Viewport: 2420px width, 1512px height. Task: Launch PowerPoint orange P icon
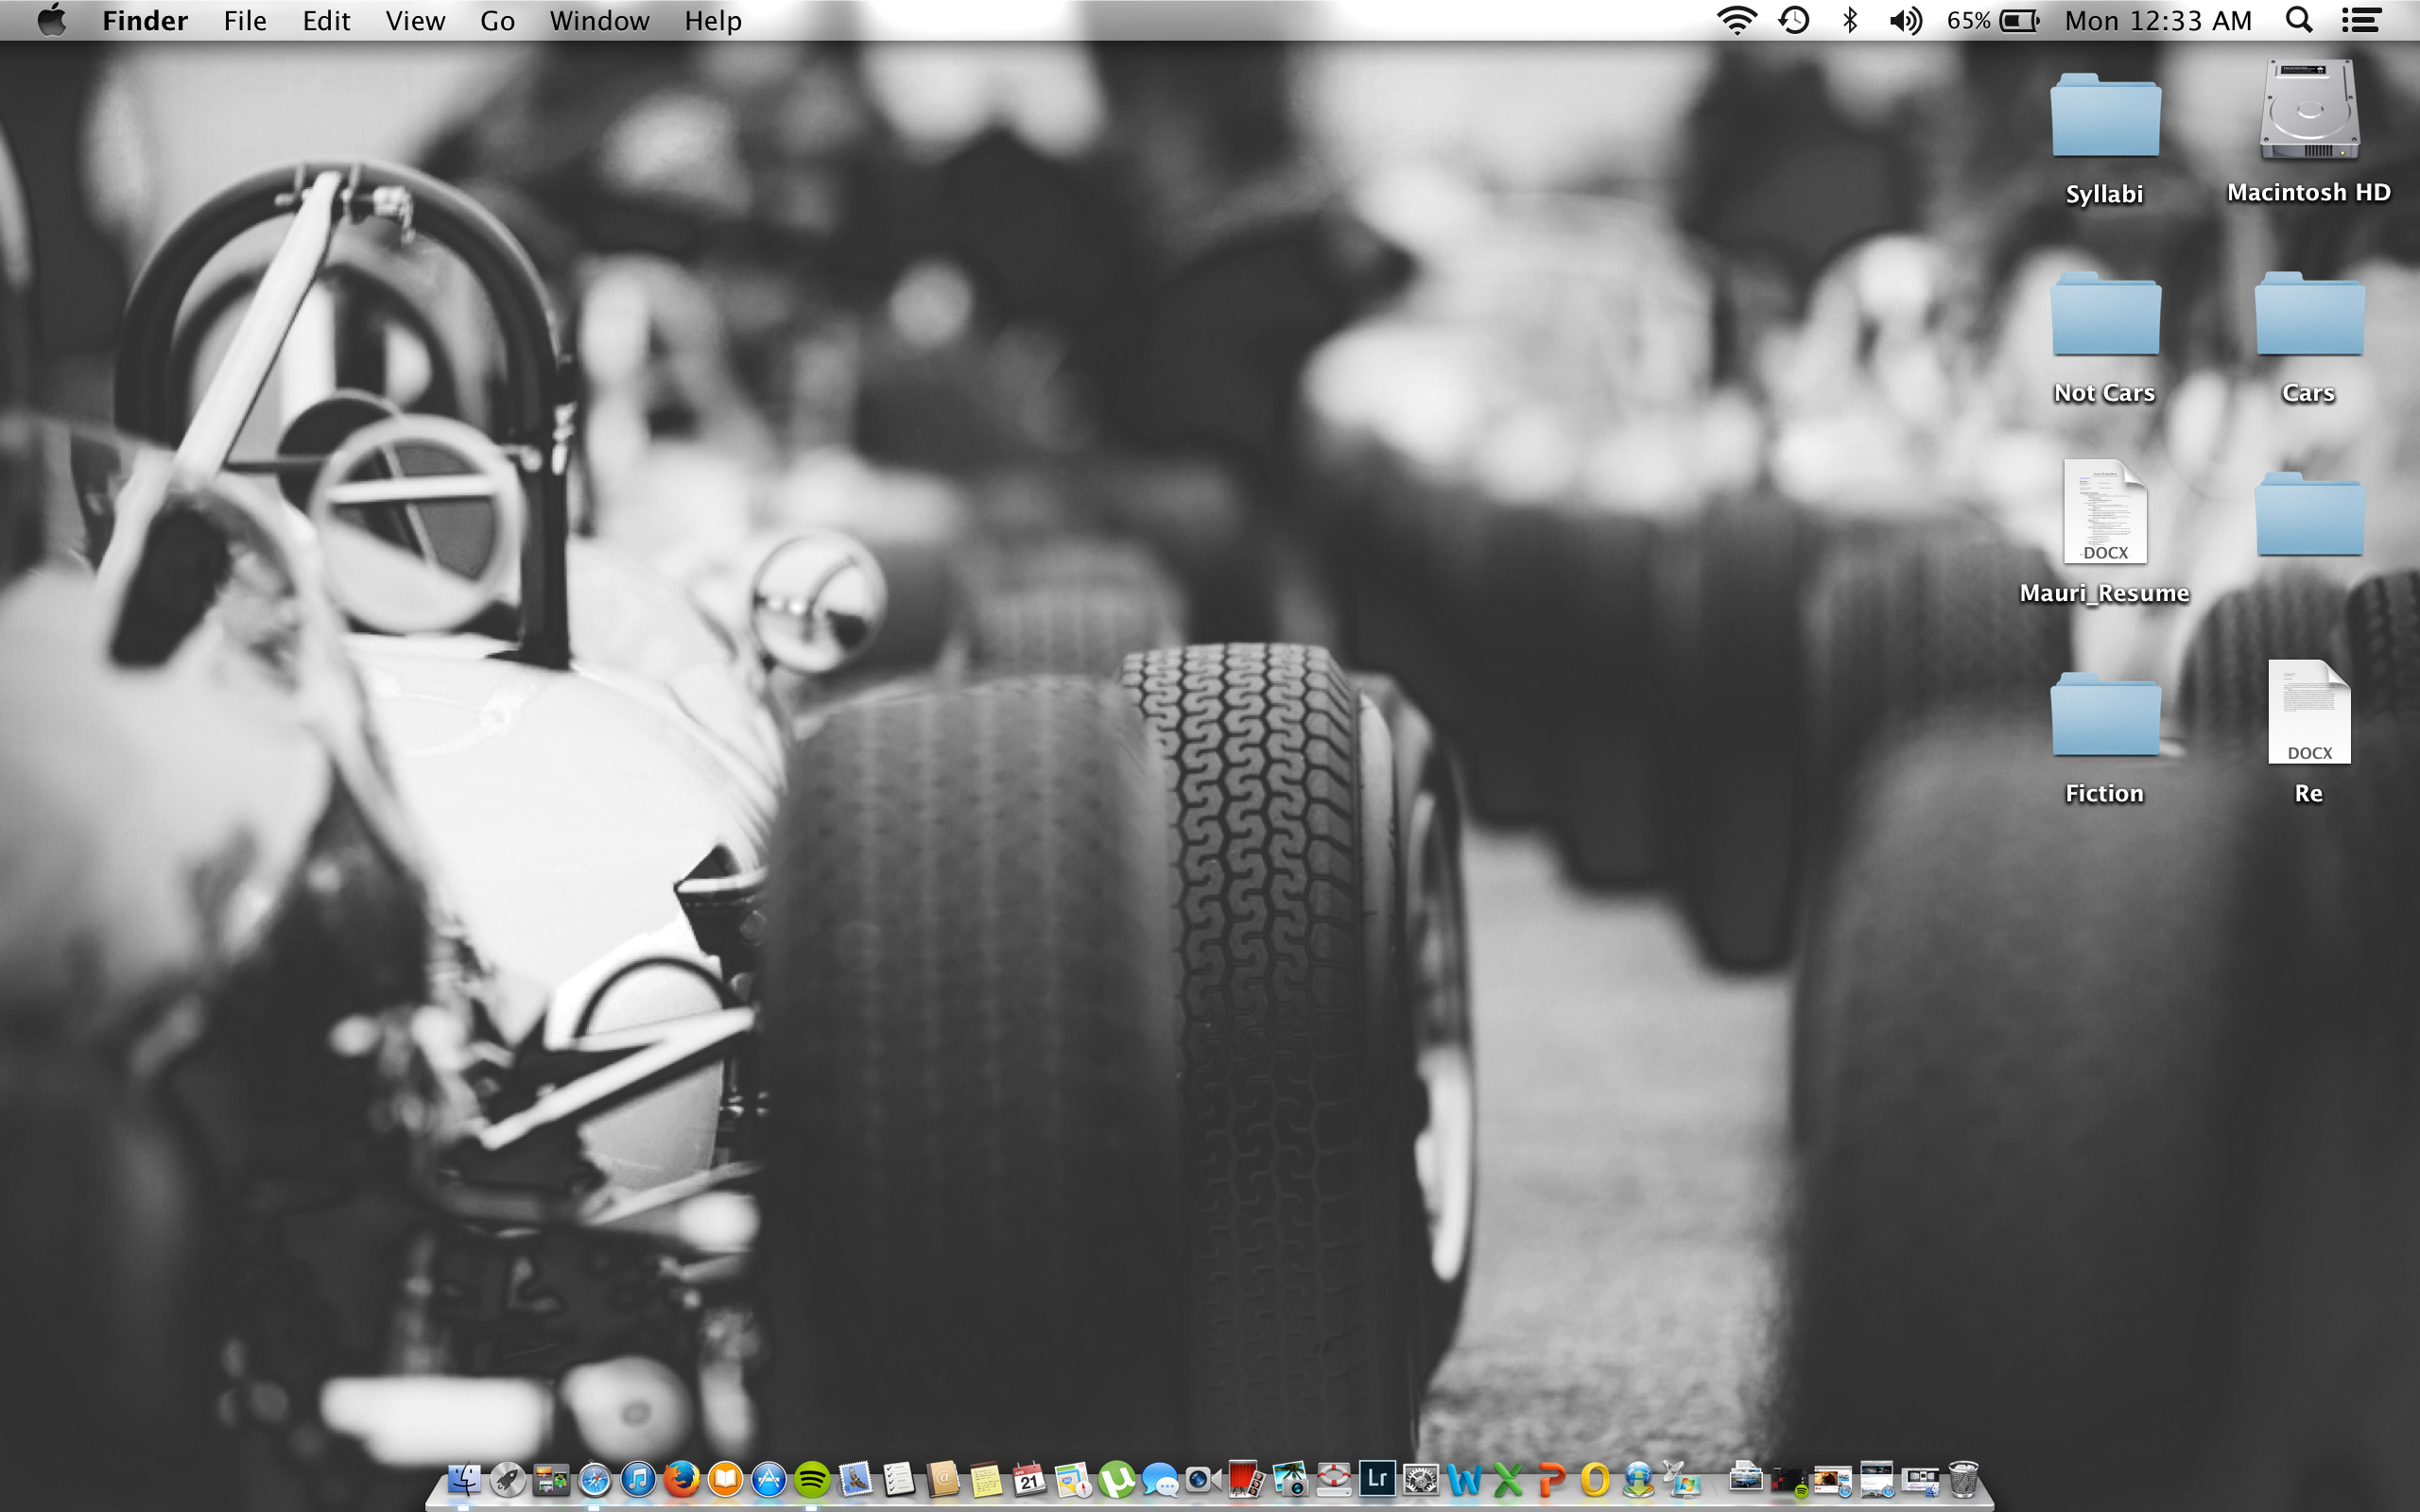coord(1551,1479)
